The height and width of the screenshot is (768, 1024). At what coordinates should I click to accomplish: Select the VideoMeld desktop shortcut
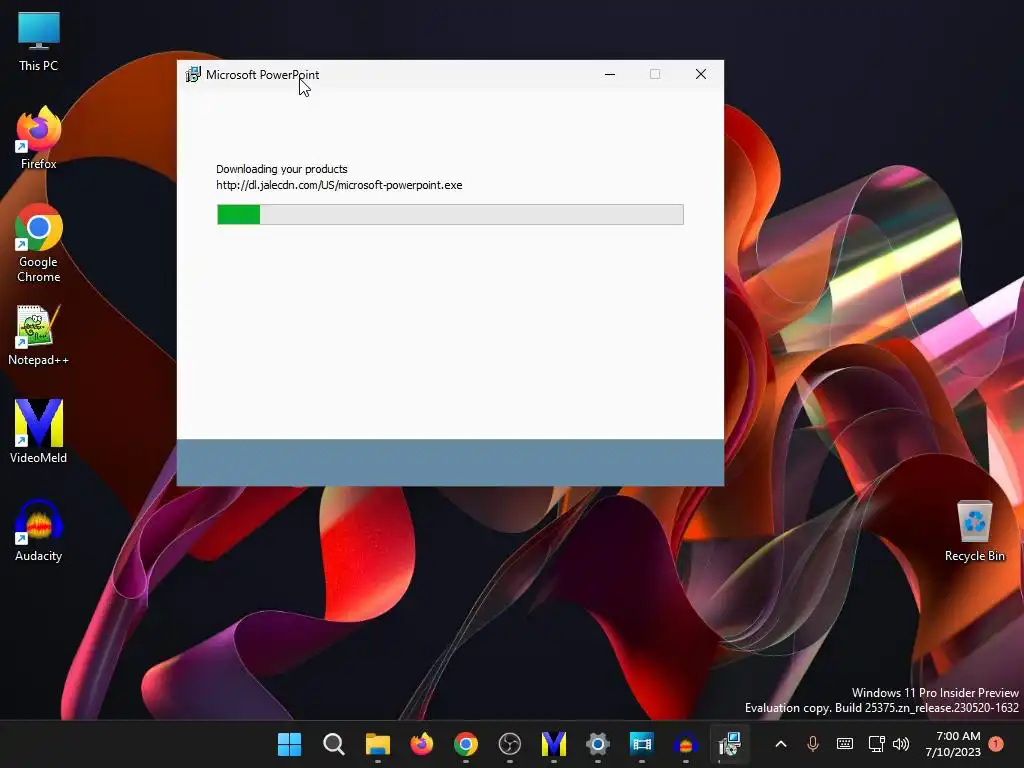(x=39, y=431)
